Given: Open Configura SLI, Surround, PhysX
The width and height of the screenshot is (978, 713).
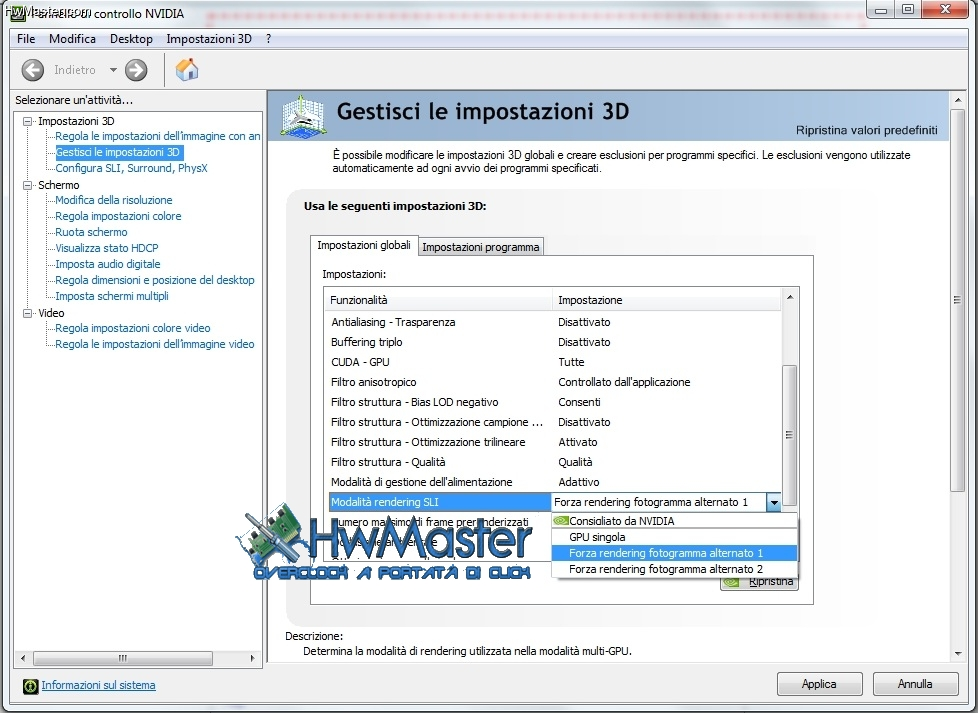Looking at the screenshot, I should tap(131, 168).
